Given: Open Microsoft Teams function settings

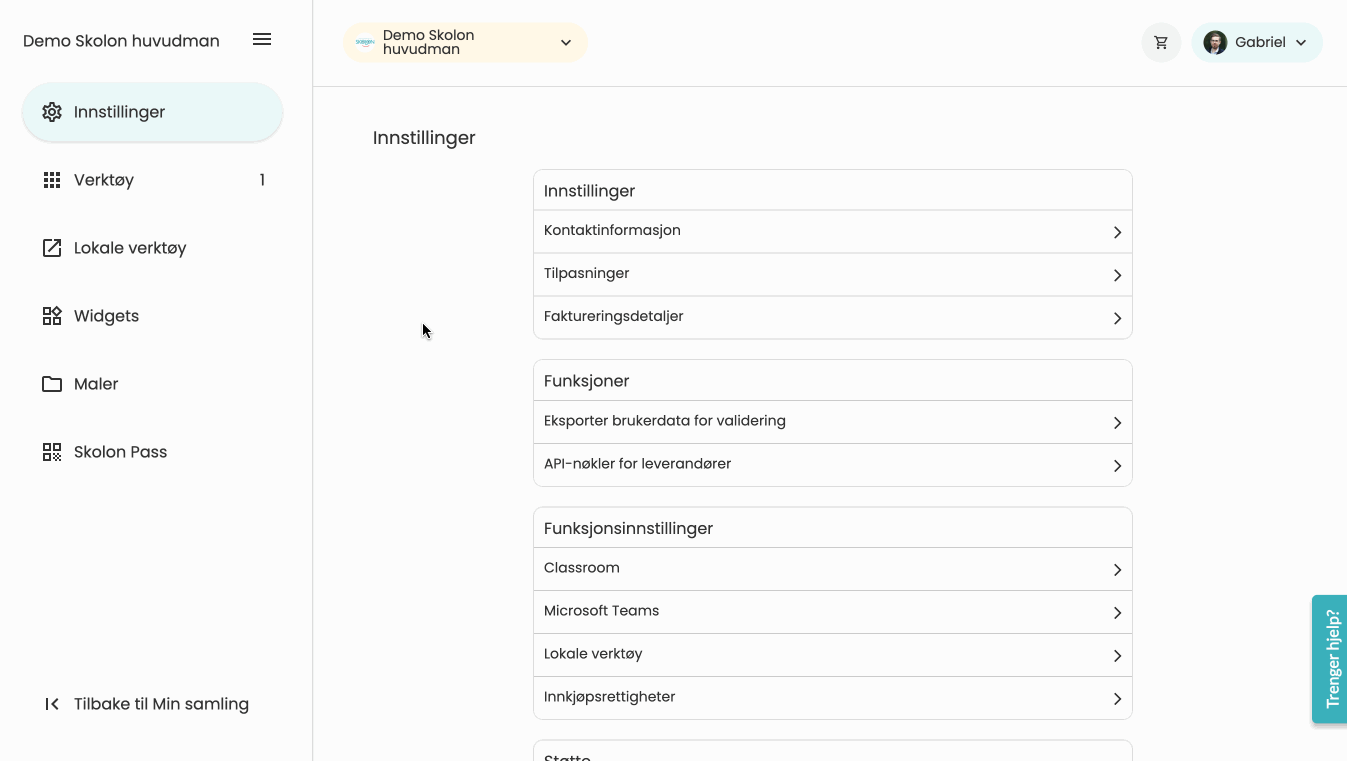Looking at the screenshot, I should point(832,611).
